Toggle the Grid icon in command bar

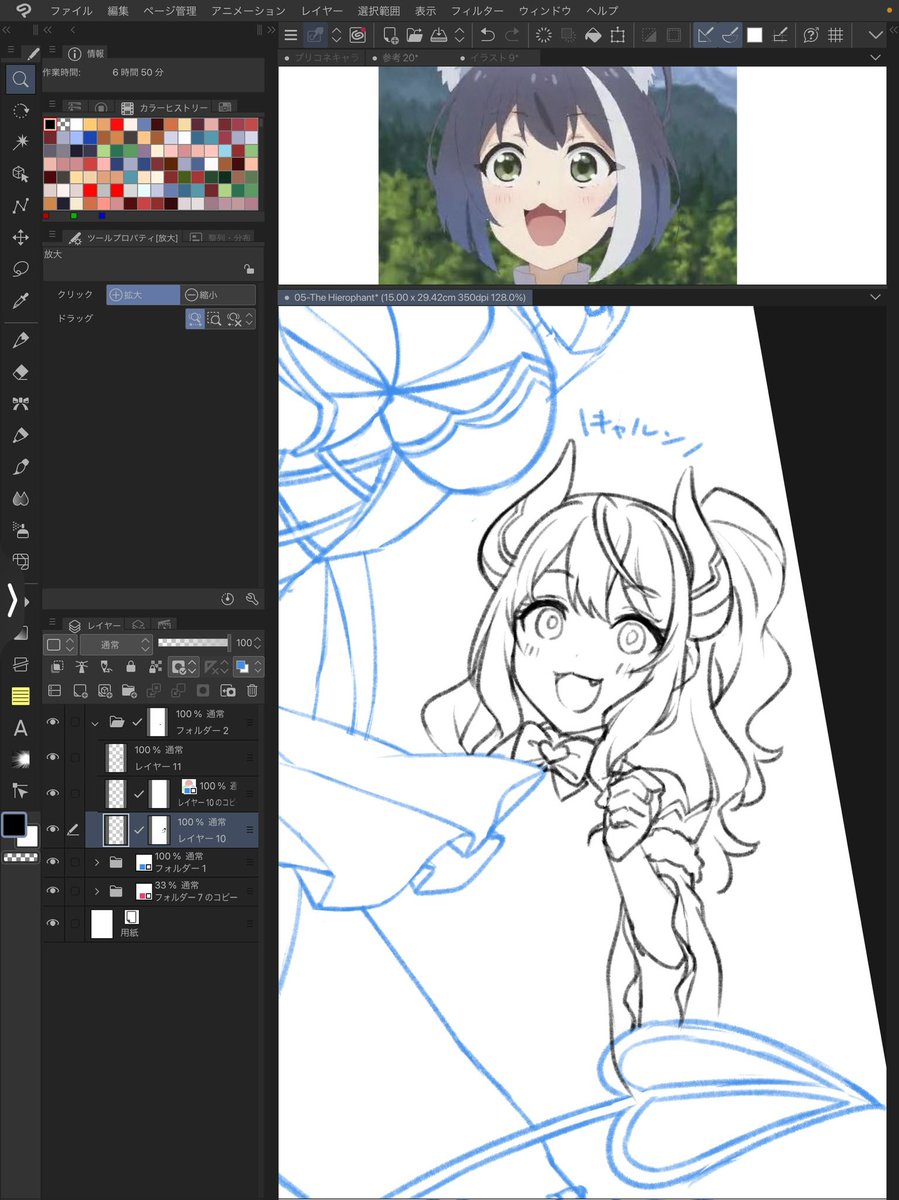click(x=835, y=35)
